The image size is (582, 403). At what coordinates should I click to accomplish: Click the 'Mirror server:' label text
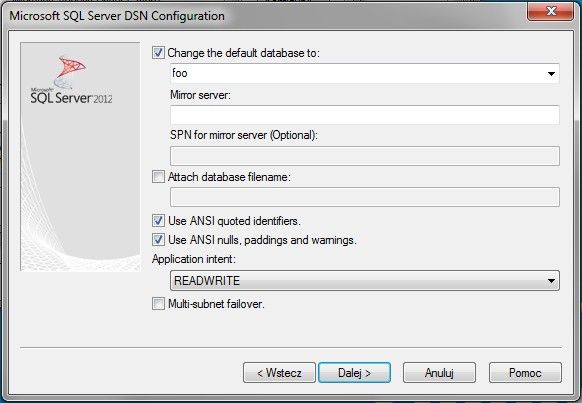coord(200,95)
